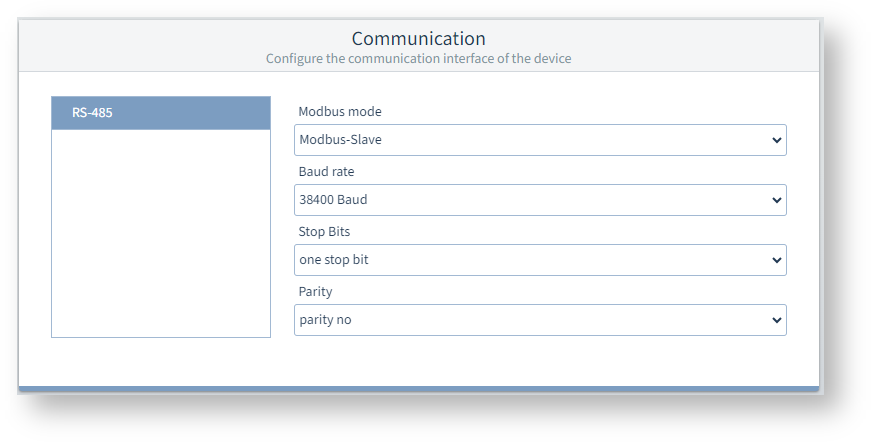Viewport: 872px width, 443px height.
Task: Click the Modbus mode chevron arrow
Action: pos(777,140)
